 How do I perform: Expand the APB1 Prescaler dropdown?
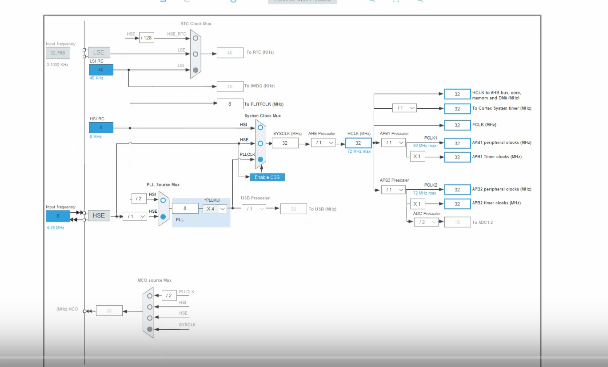394,143
